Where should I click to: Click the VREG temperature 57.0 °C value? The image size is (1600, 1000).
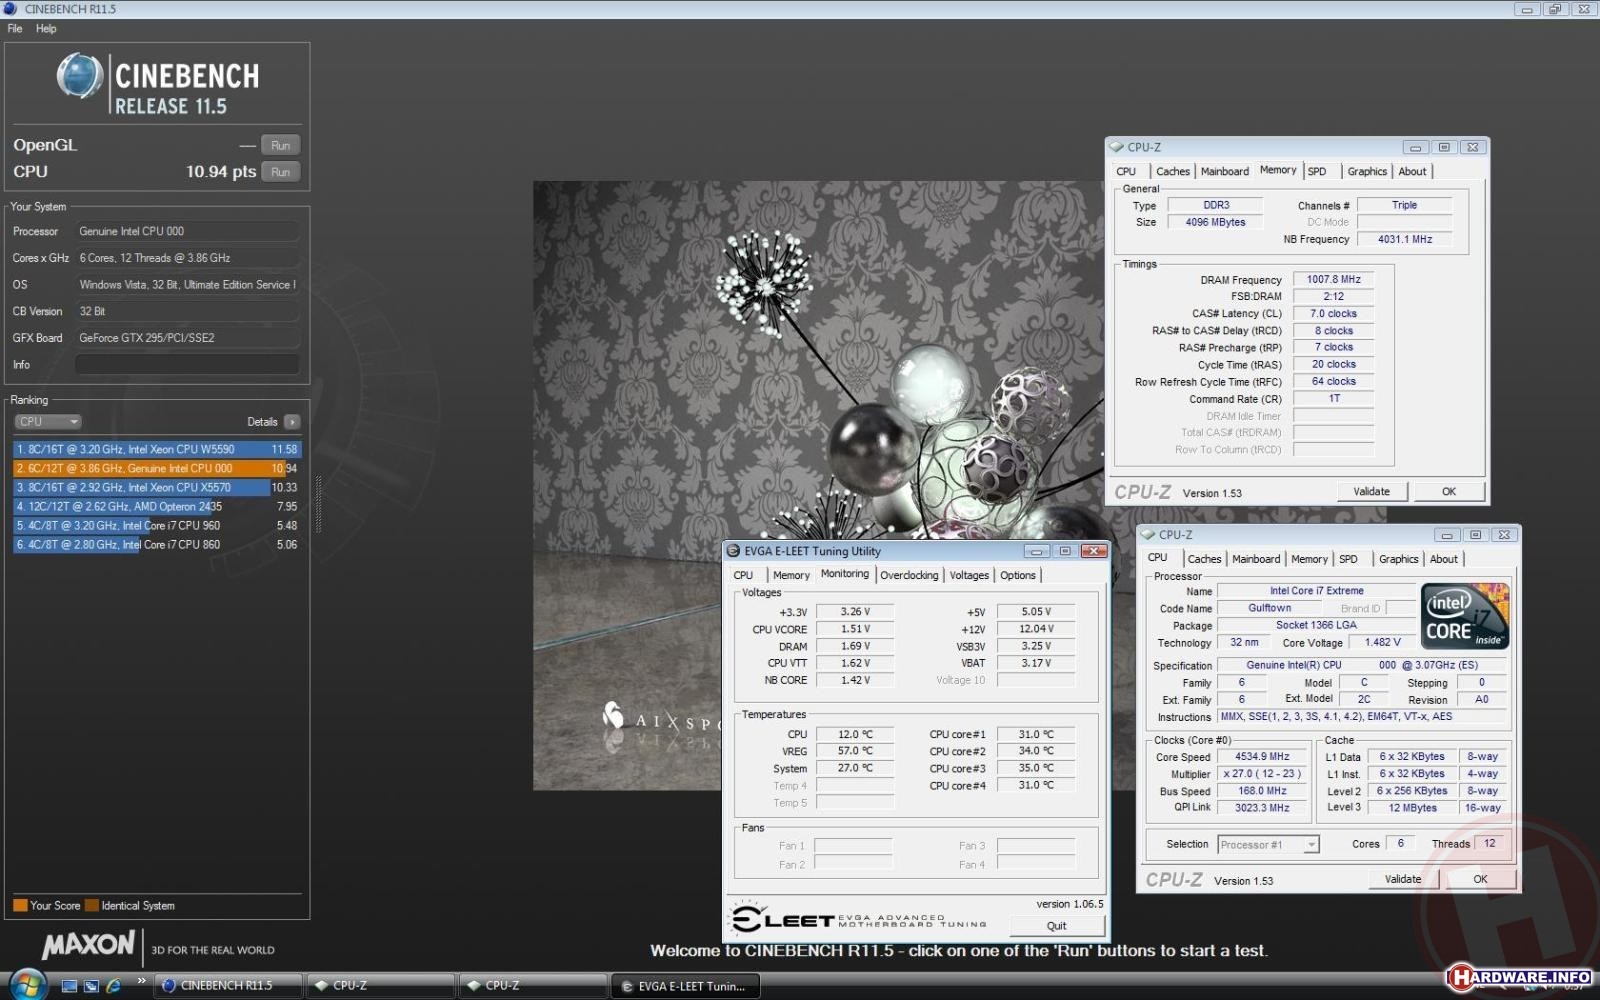point(855,751)
